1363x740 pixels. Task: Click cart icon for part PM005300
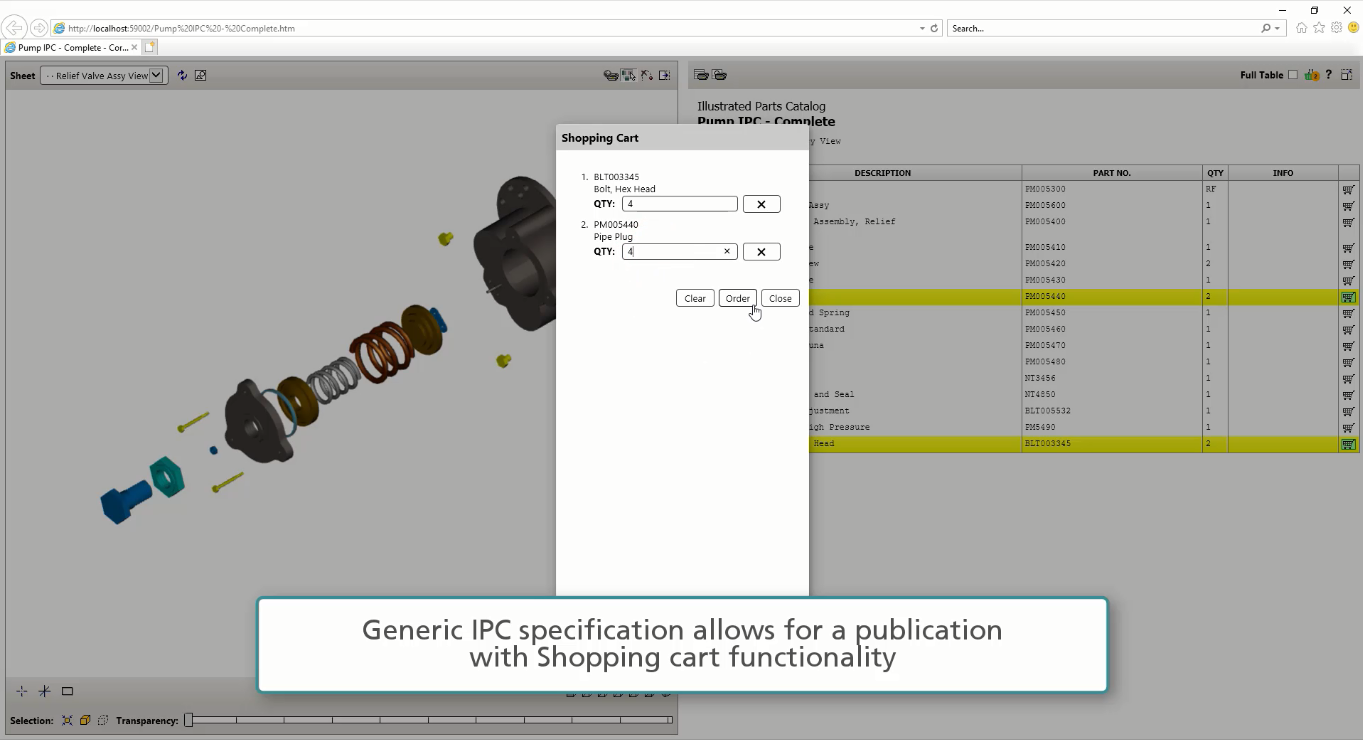point(1348,189)
